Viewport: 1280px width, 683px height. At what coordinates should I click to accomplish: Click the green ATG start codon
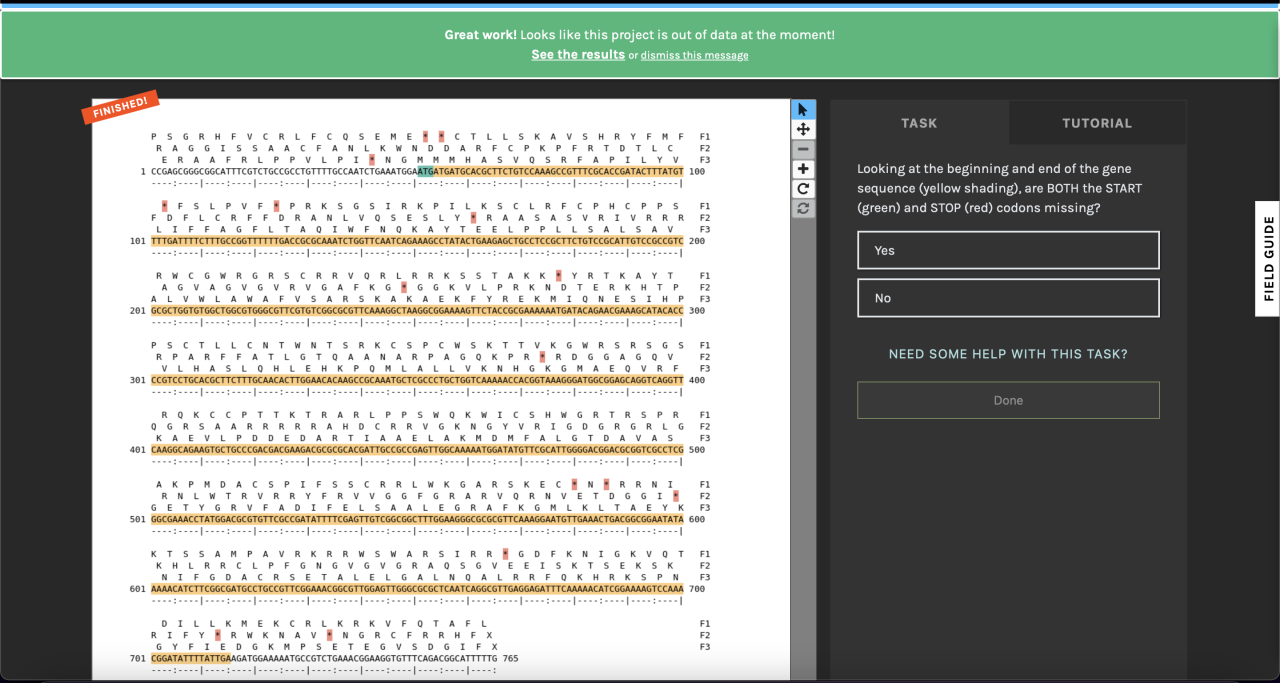(x=426, y=171)
